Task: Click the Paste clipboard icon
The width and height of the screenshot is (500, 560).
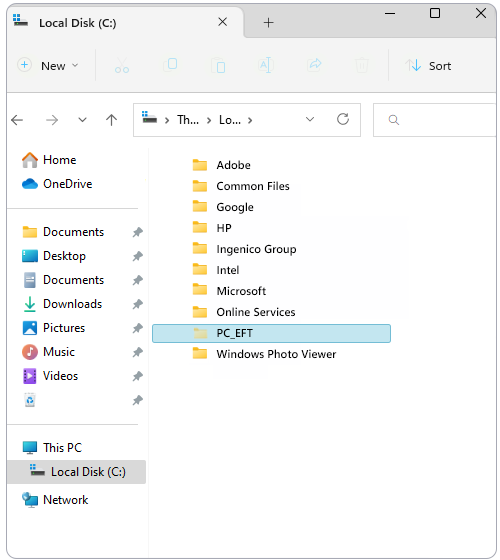Action: click(x=218, y=66)
